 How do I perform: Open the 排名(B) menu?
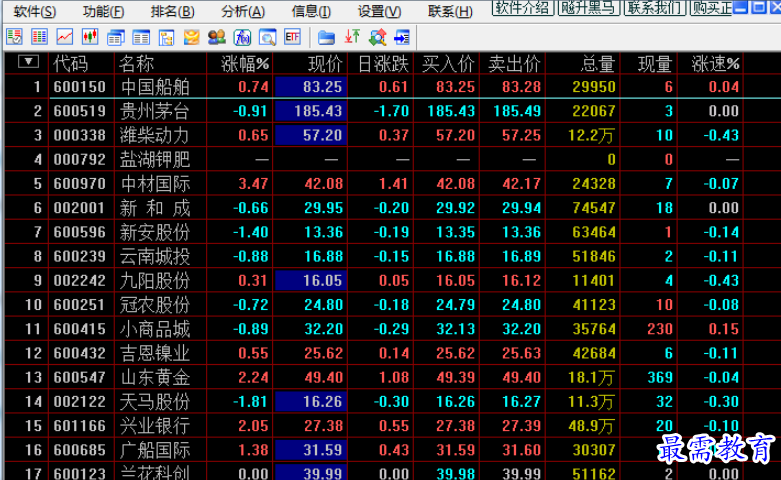point(172,11)
